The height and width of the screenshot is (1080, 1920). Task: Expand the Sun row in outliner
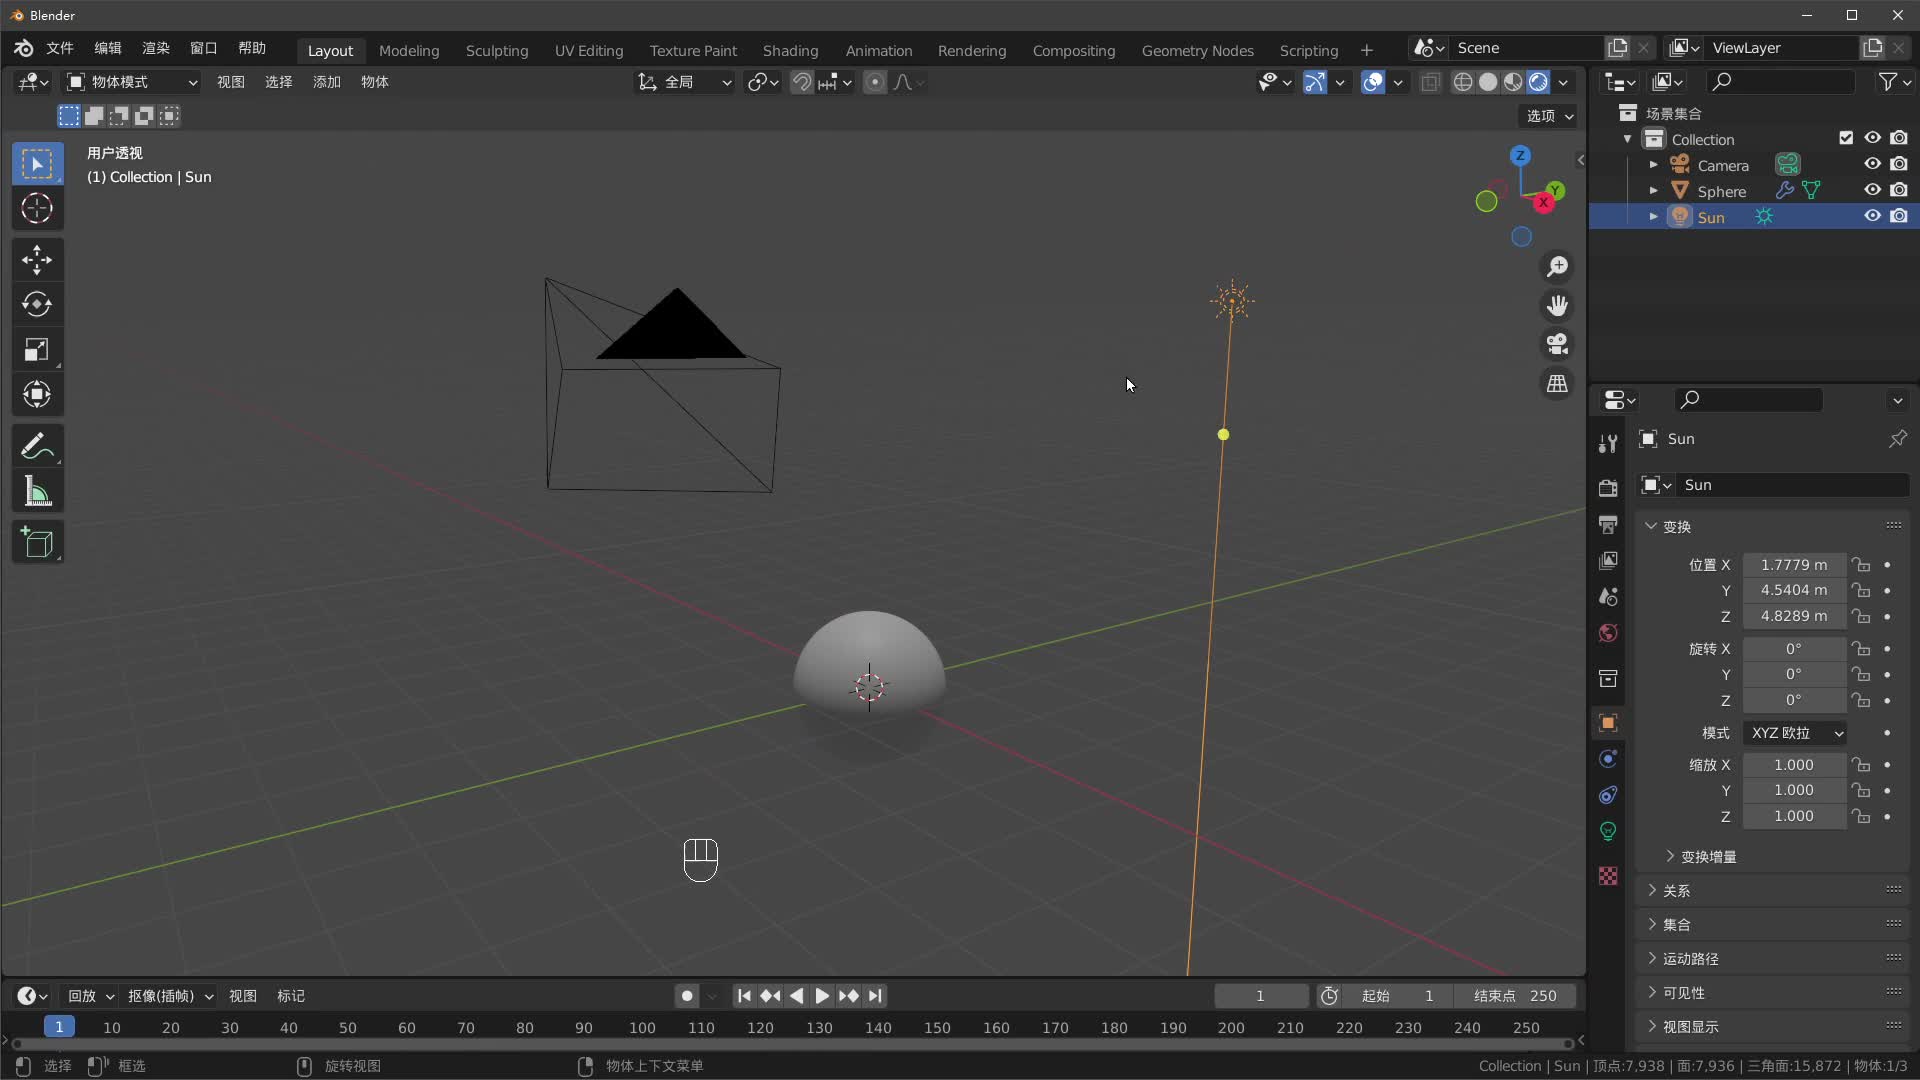click(x=1653, y=216)
